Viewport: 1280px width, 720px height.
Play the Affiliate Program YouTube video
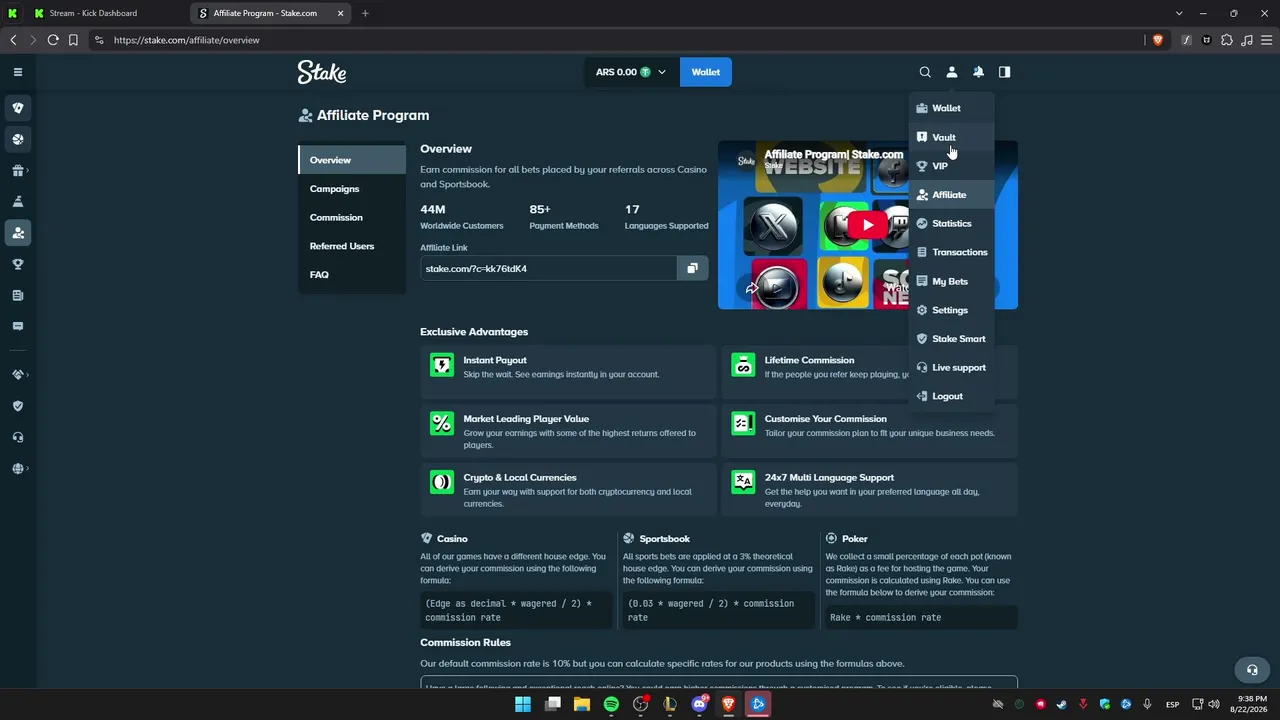tap(867, 225)
